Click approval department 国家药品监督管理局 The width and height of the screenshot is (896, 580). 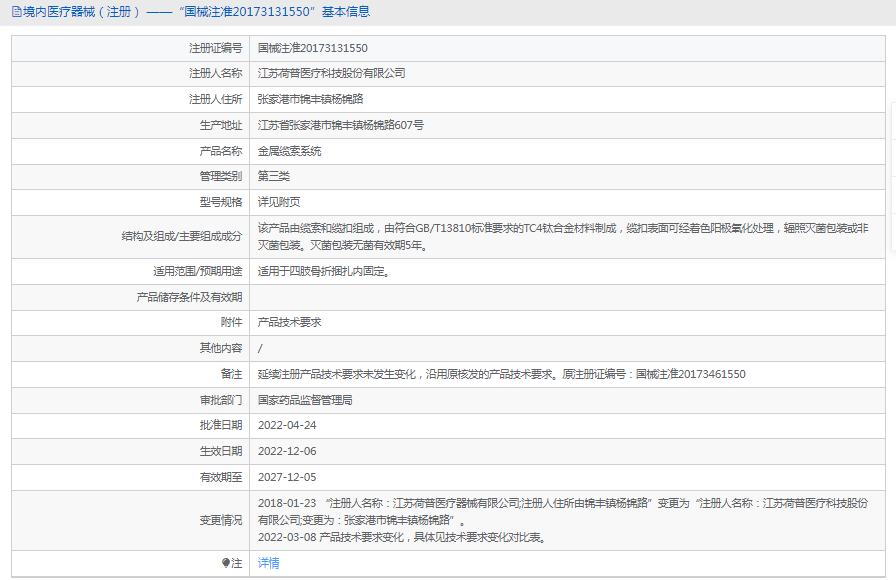point(305,400)
